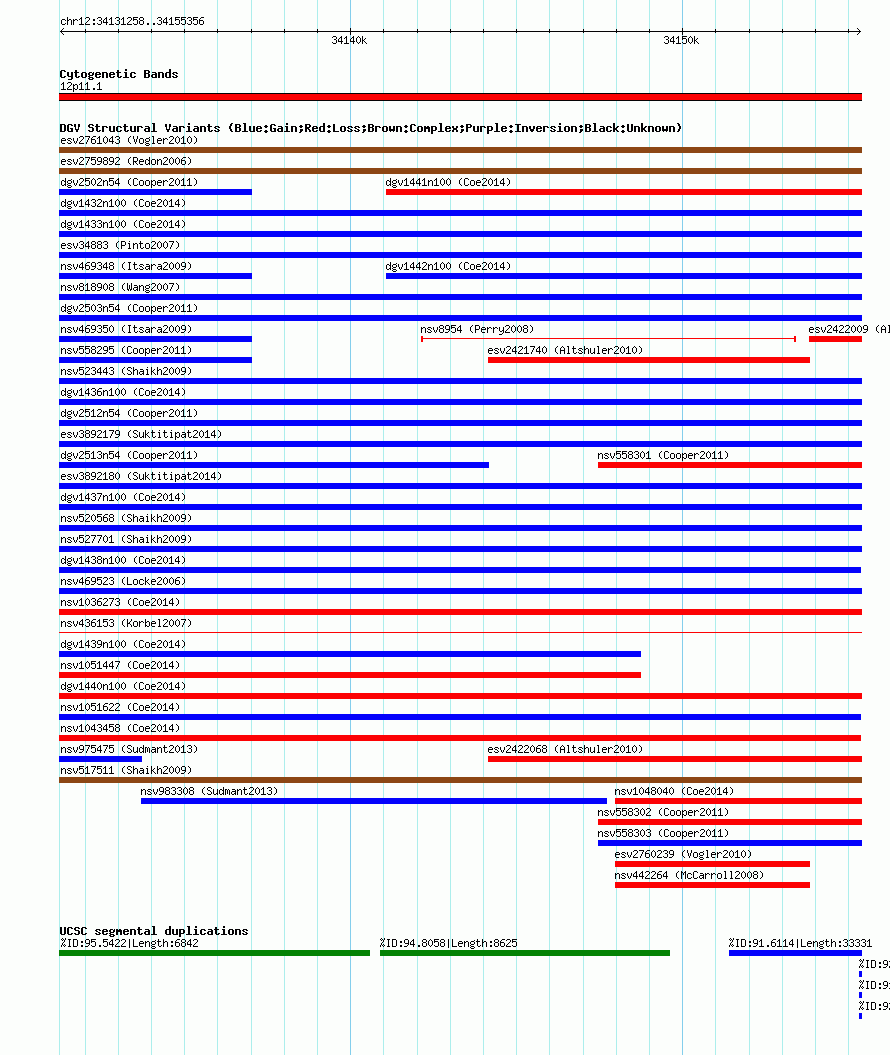This screenshot has width=890, height=1055.
Task: Click the 34140k ruler position marker
Action: [x=349, y=40]
